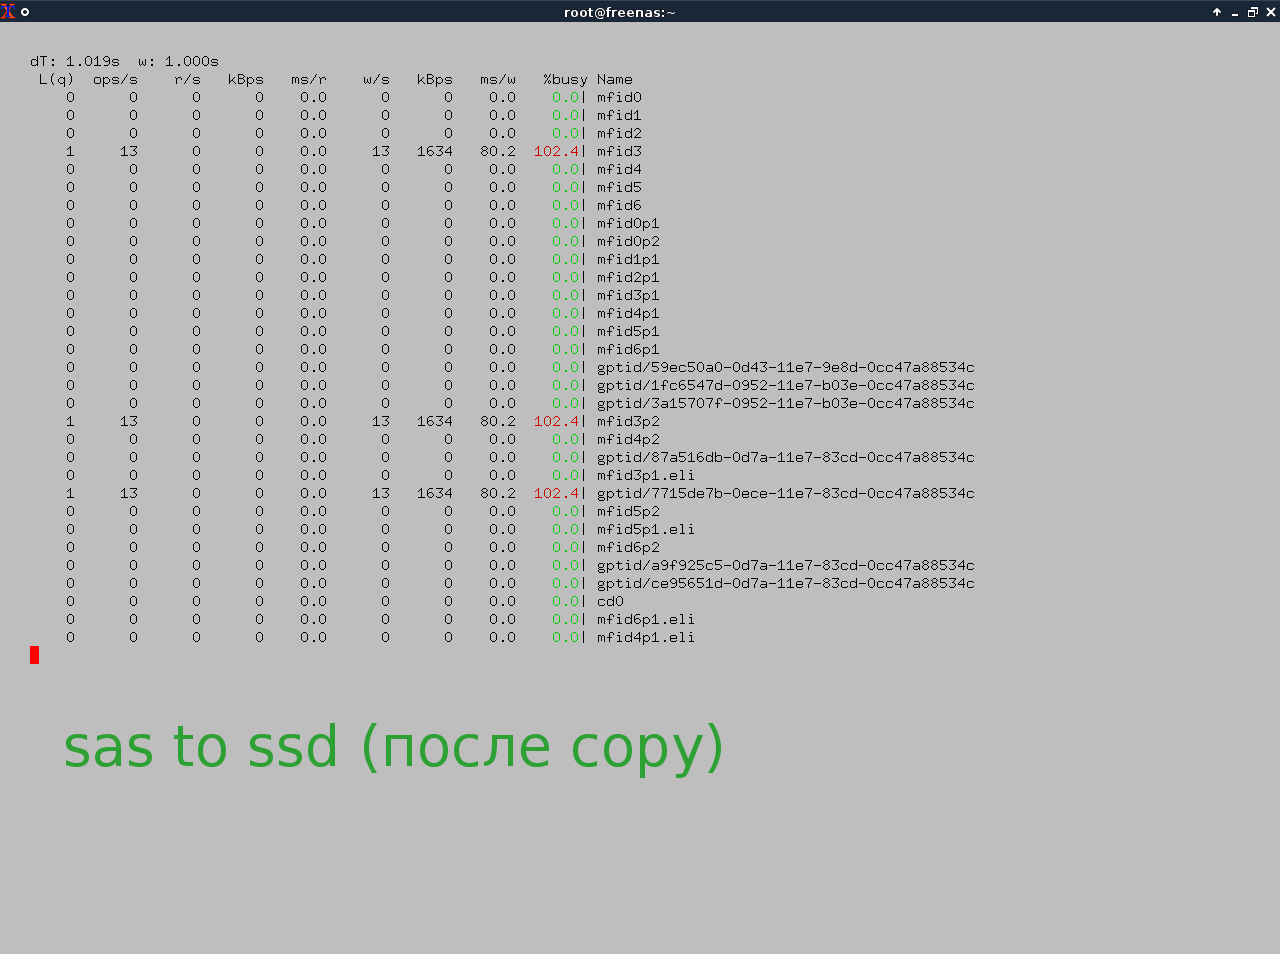The height and width of the screenshot is (954, 1280).
Task: Select the mfid4p2 partition name
Action: pos(628,439)
